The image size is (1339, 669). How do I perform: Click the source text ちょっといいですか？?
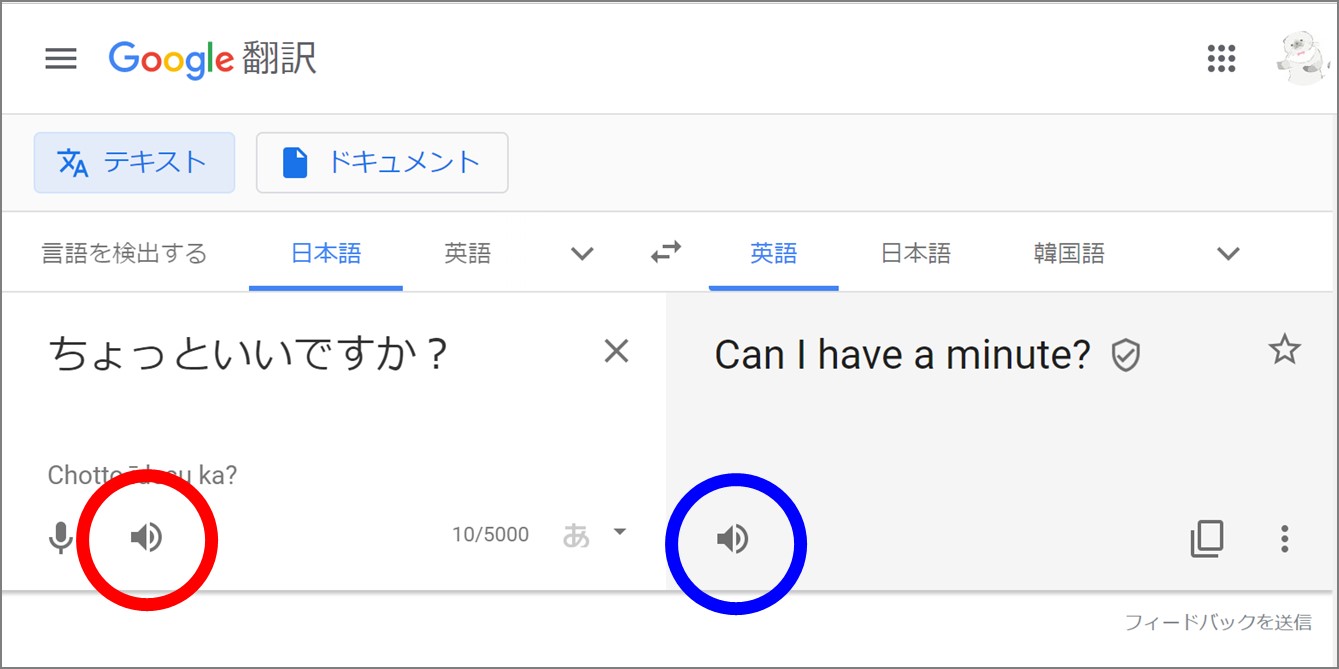click(x=248, y=355)
